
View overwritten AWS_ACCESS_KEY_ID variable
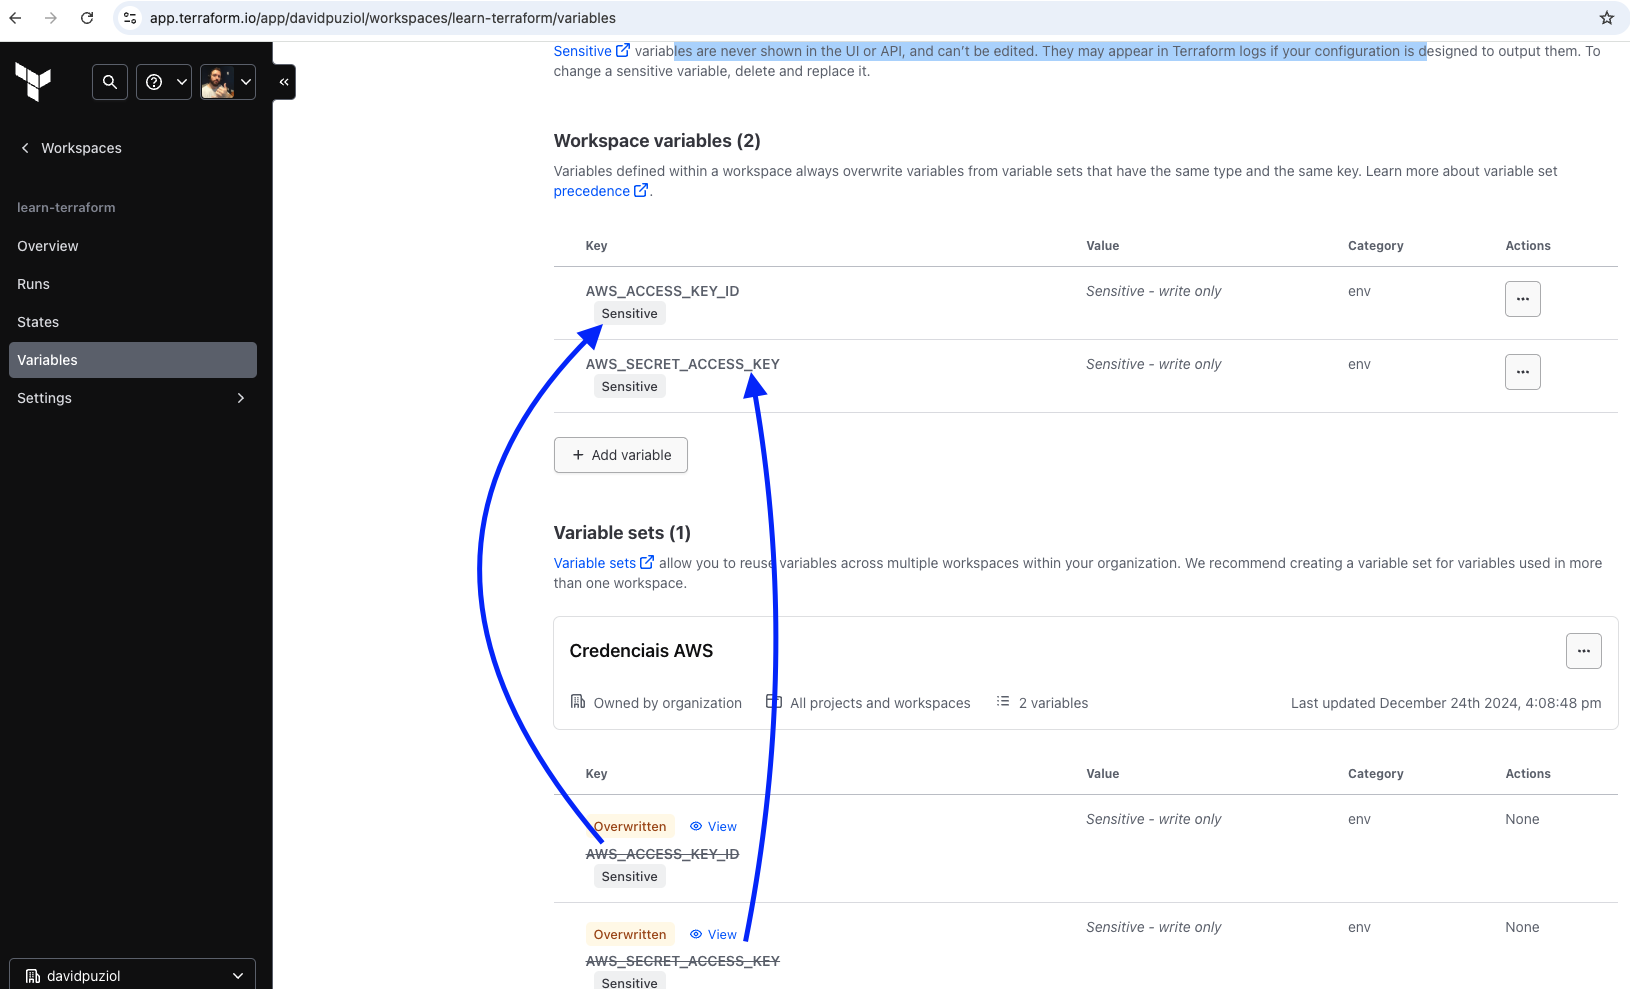click(x=713, y=827)
